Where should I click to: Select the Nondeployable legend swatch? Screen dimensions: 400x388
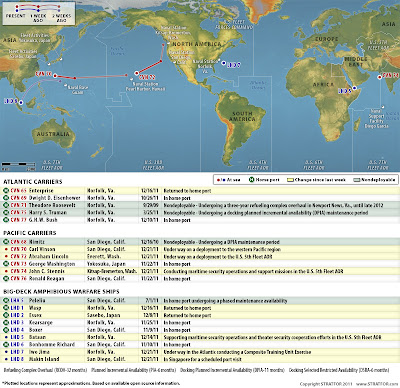coord(357,180)
